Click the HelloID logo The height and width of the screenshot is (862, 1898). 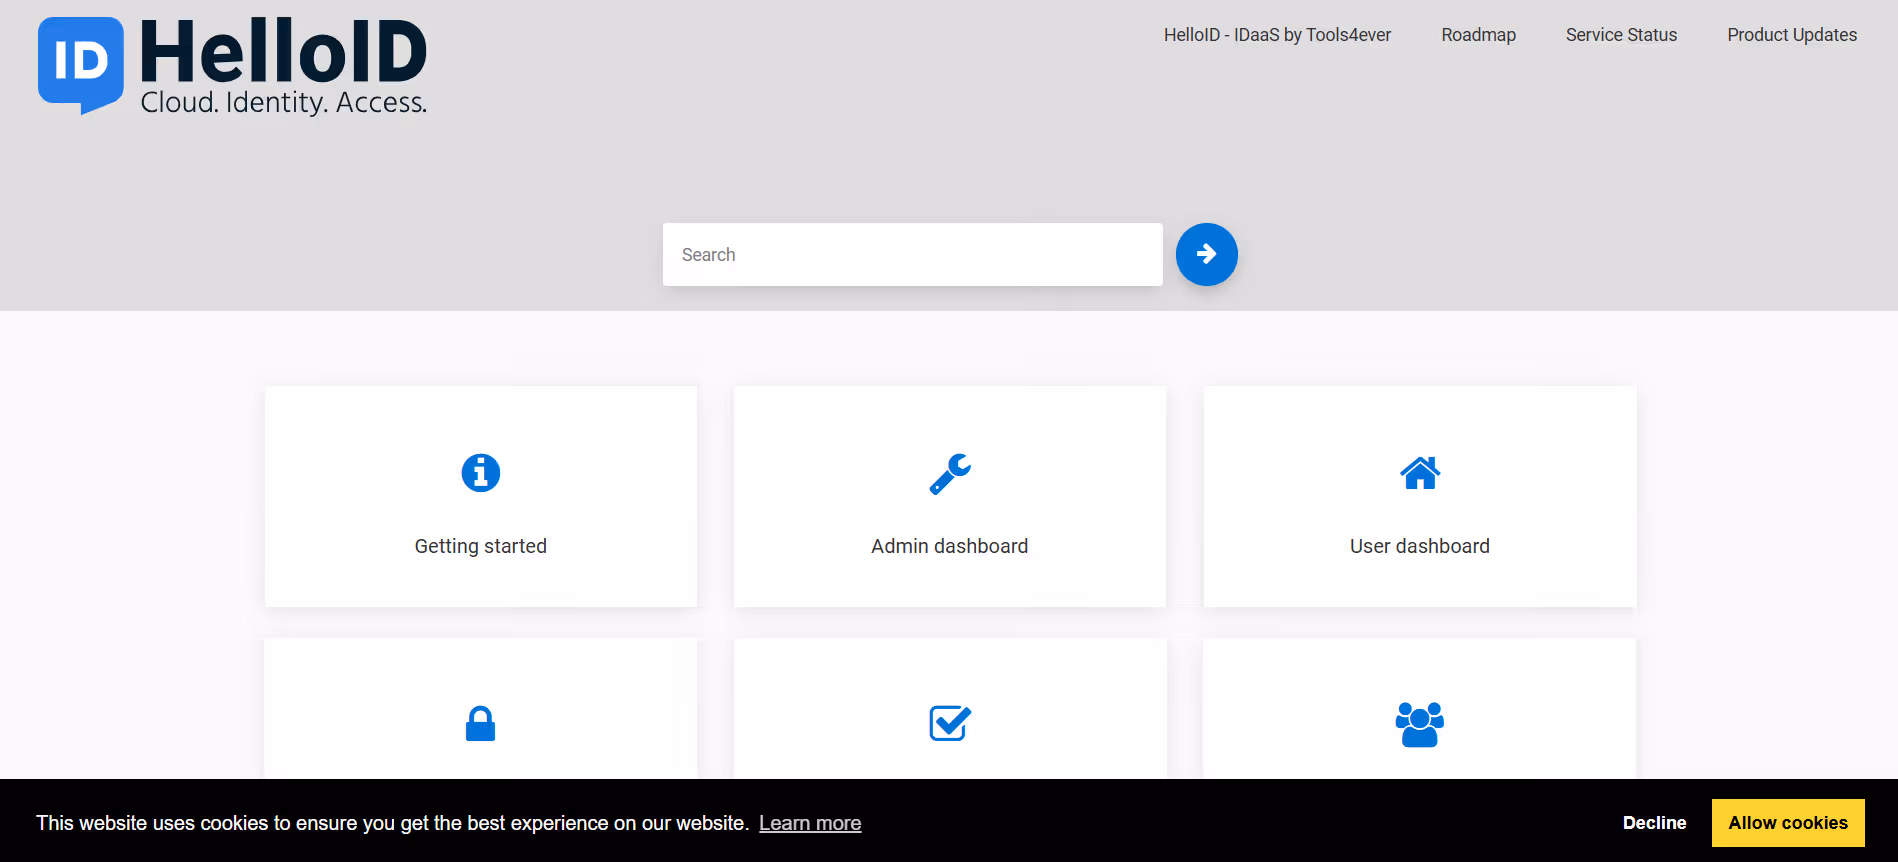coord(232,66)
